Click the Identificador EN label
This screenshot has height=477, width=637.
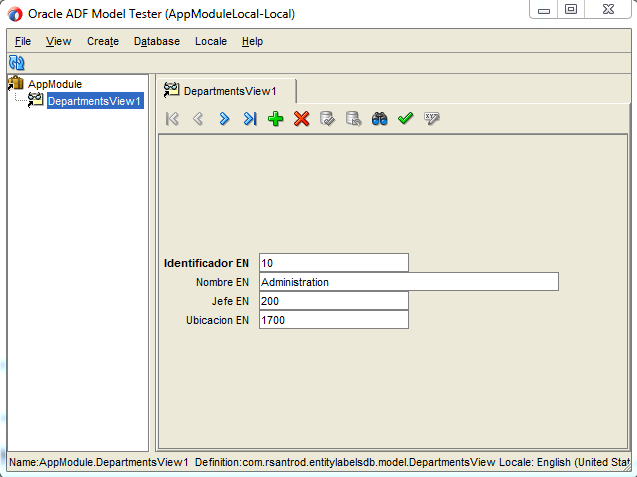206,263
